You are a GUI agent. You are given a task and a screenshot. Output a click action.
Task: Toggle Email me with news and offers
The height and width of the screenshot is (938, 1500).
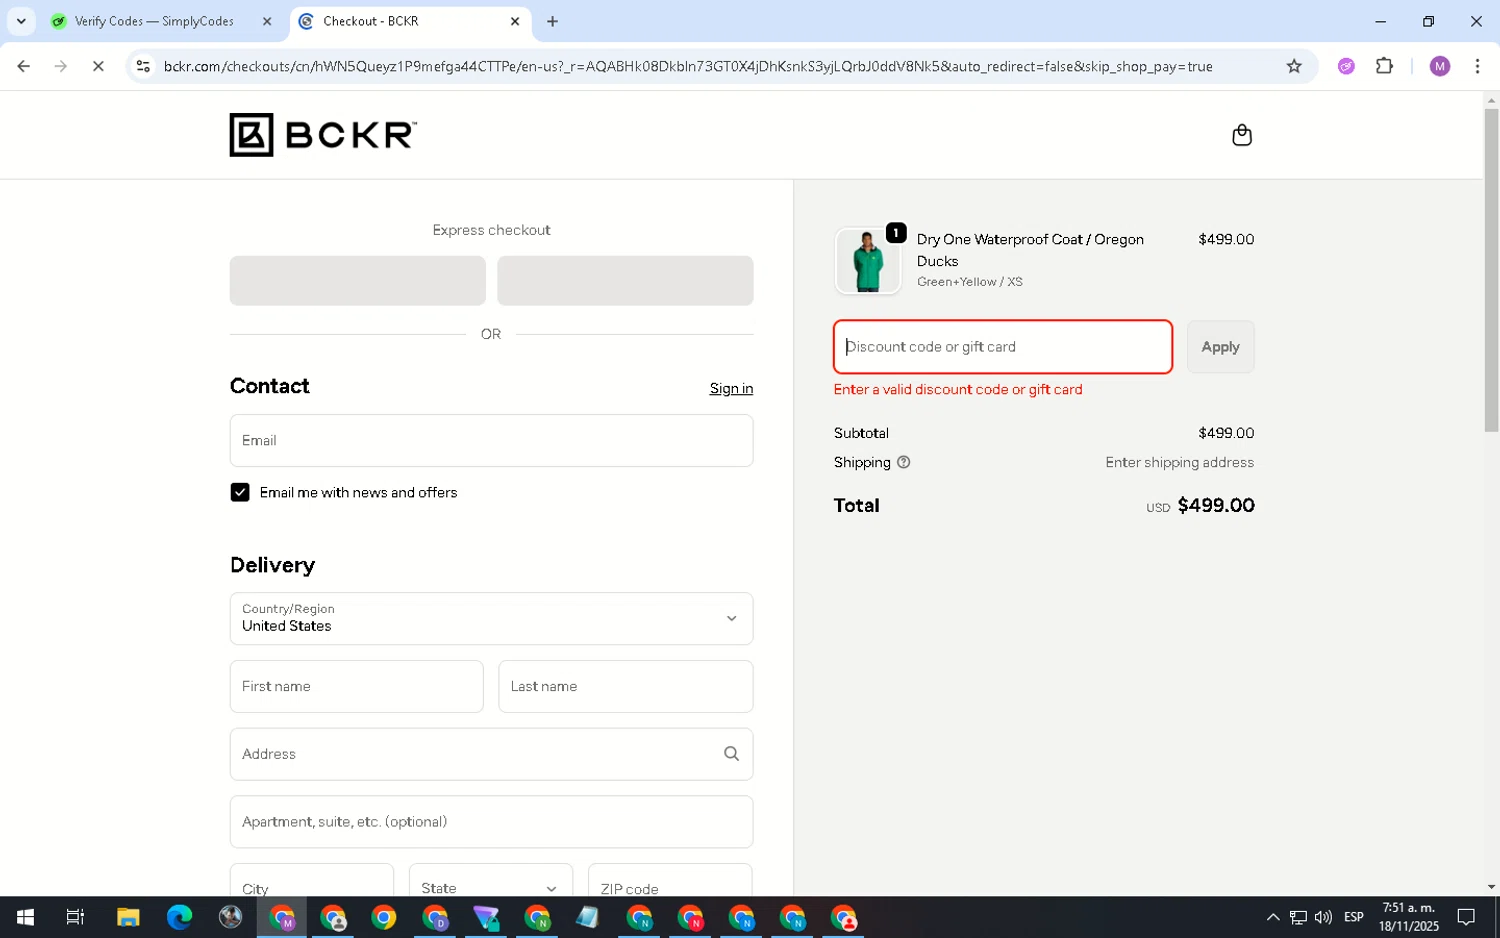[x=240, y=492]
